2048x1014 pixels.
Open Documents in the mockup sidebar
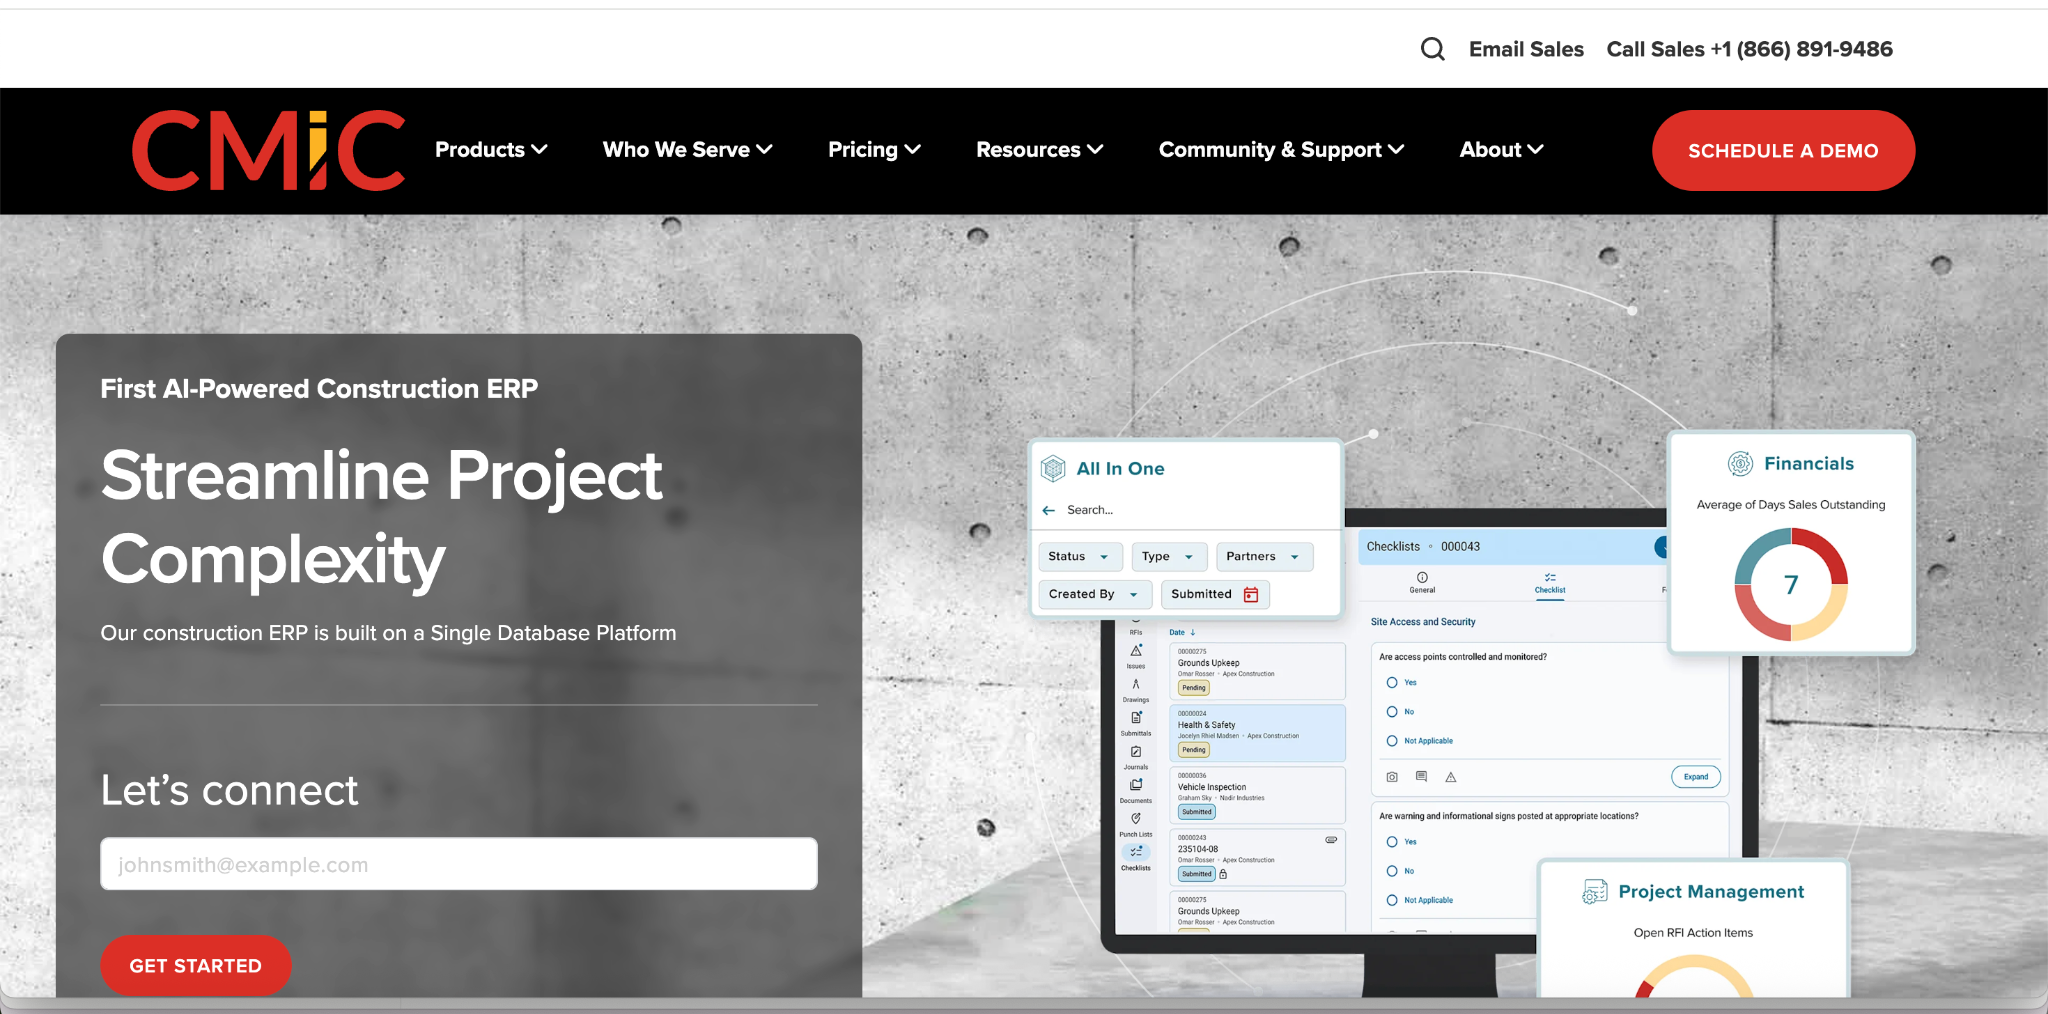click(x=1136, y=790)
